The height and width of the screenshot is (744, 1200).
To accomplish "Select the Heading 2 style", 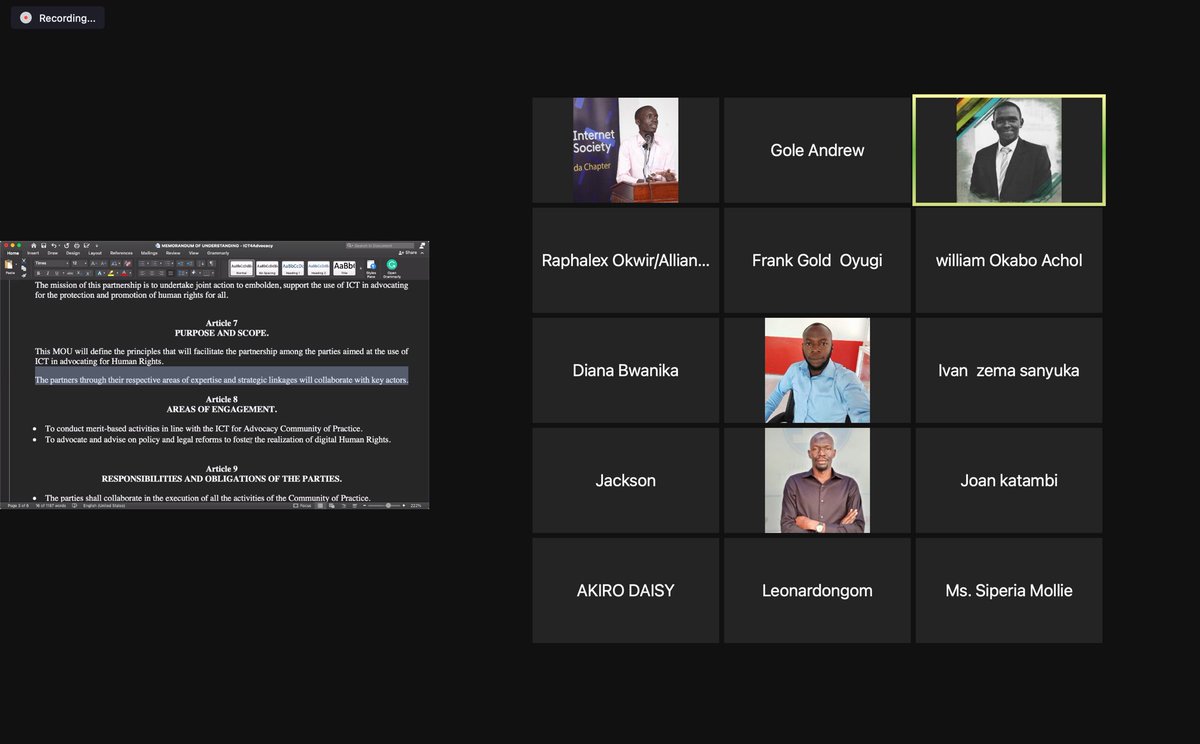I will point(319,268).
